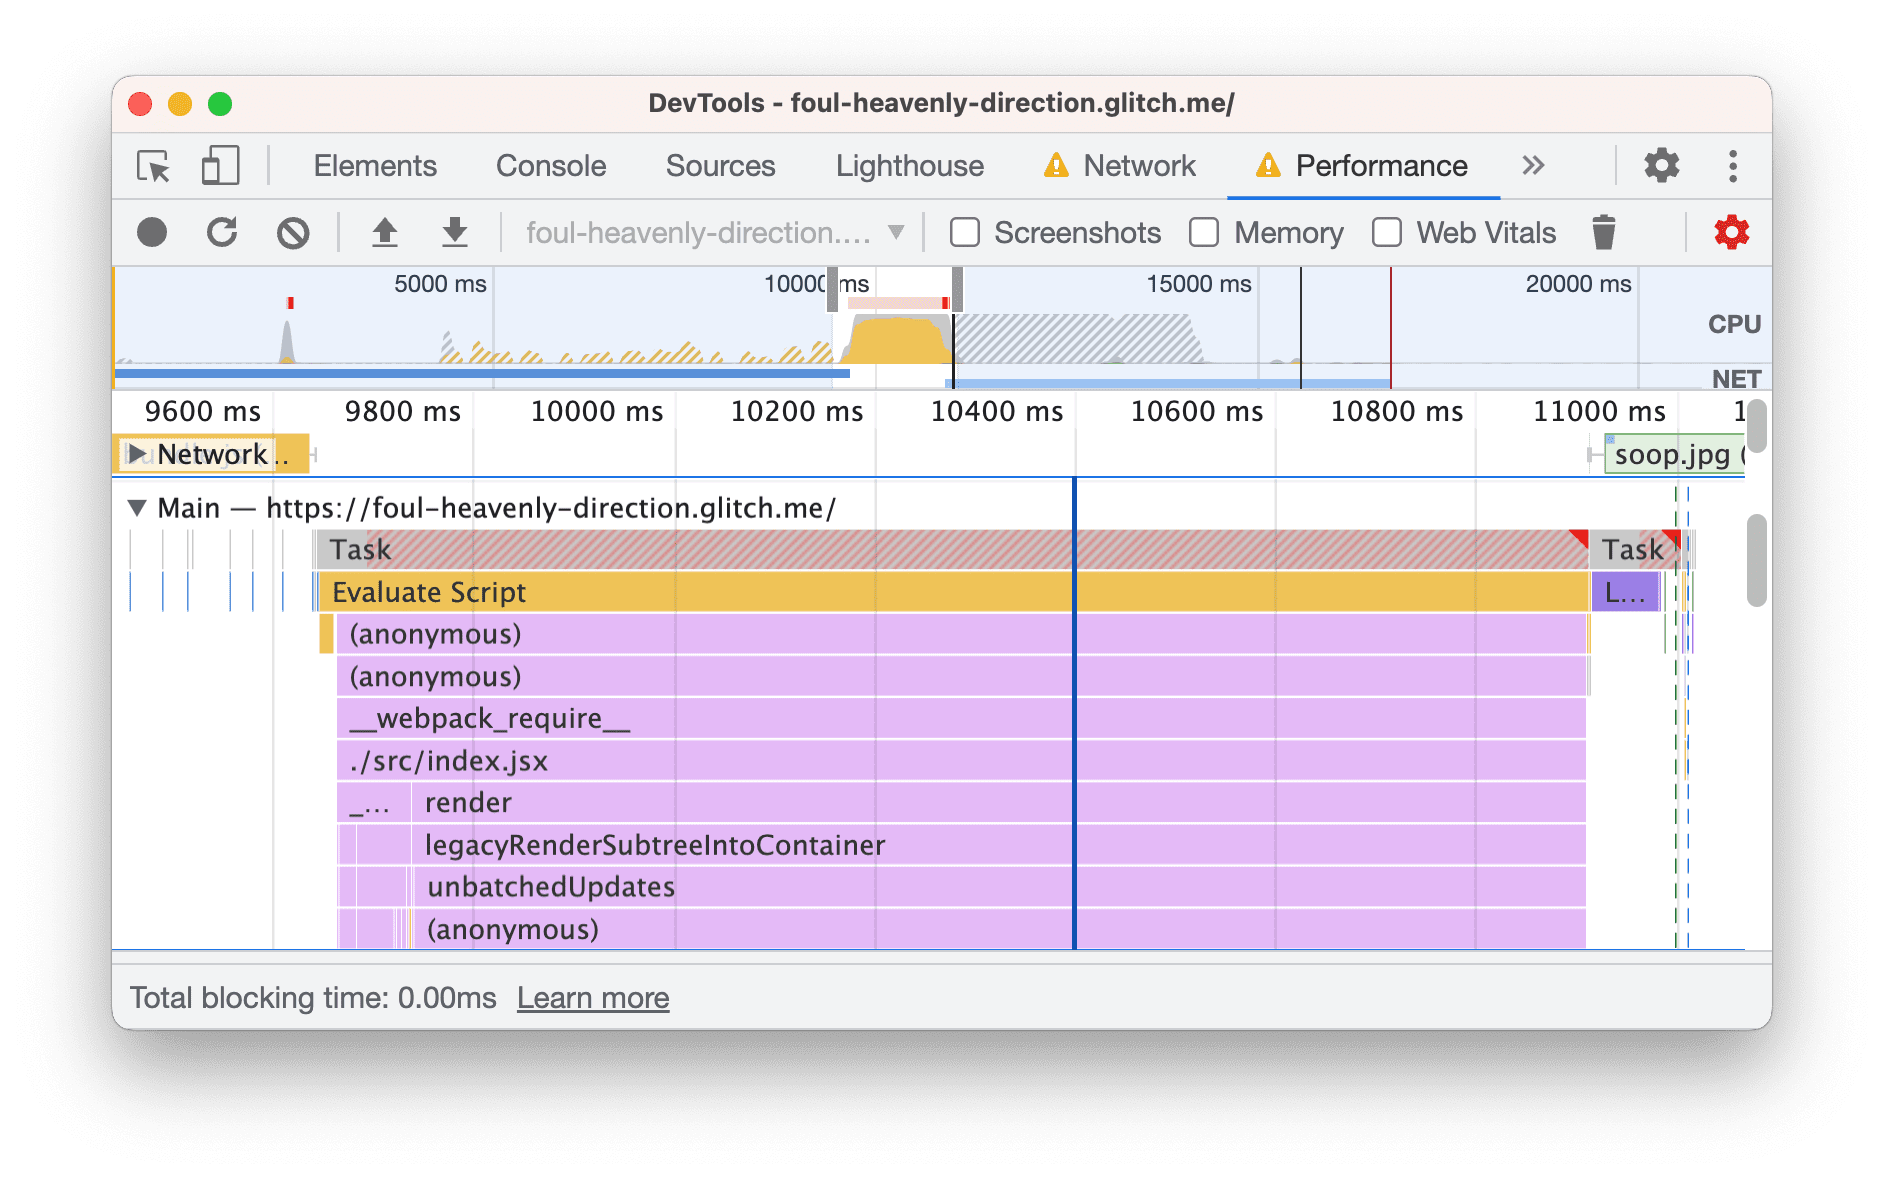This screenshot has height=1178, width=1884.
Task: Enable the Web Vitals checkbox
Action: click(1387, 233)
